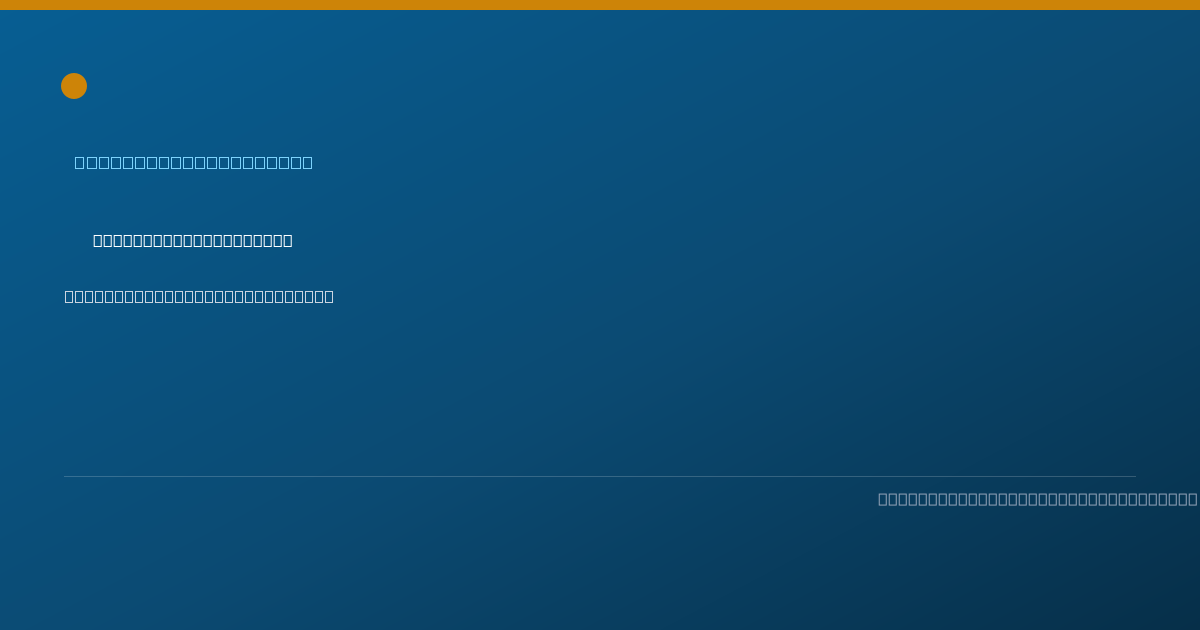This screenshot has height=630, width=1200.
Task: Click the thin horizontal divider line
Action: pos(600,476)
